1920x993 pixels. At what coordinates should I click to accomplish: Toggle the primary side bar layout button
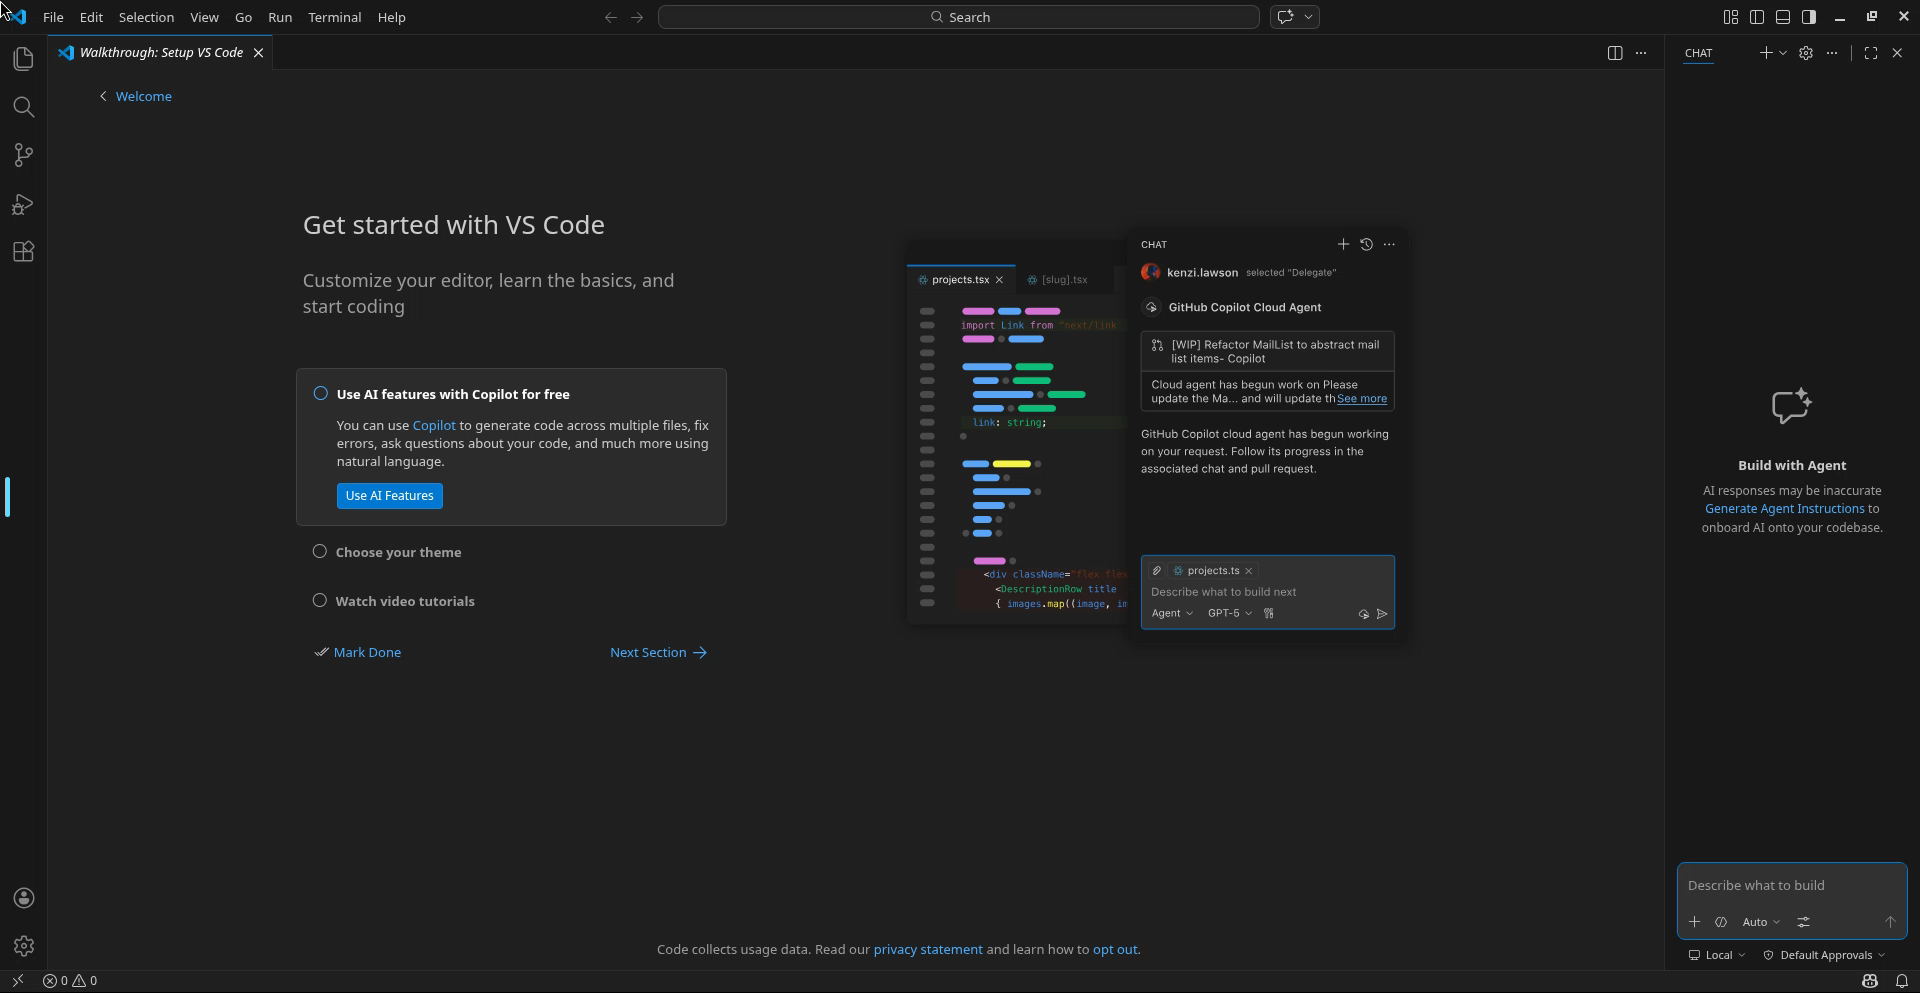(1756, 17)
